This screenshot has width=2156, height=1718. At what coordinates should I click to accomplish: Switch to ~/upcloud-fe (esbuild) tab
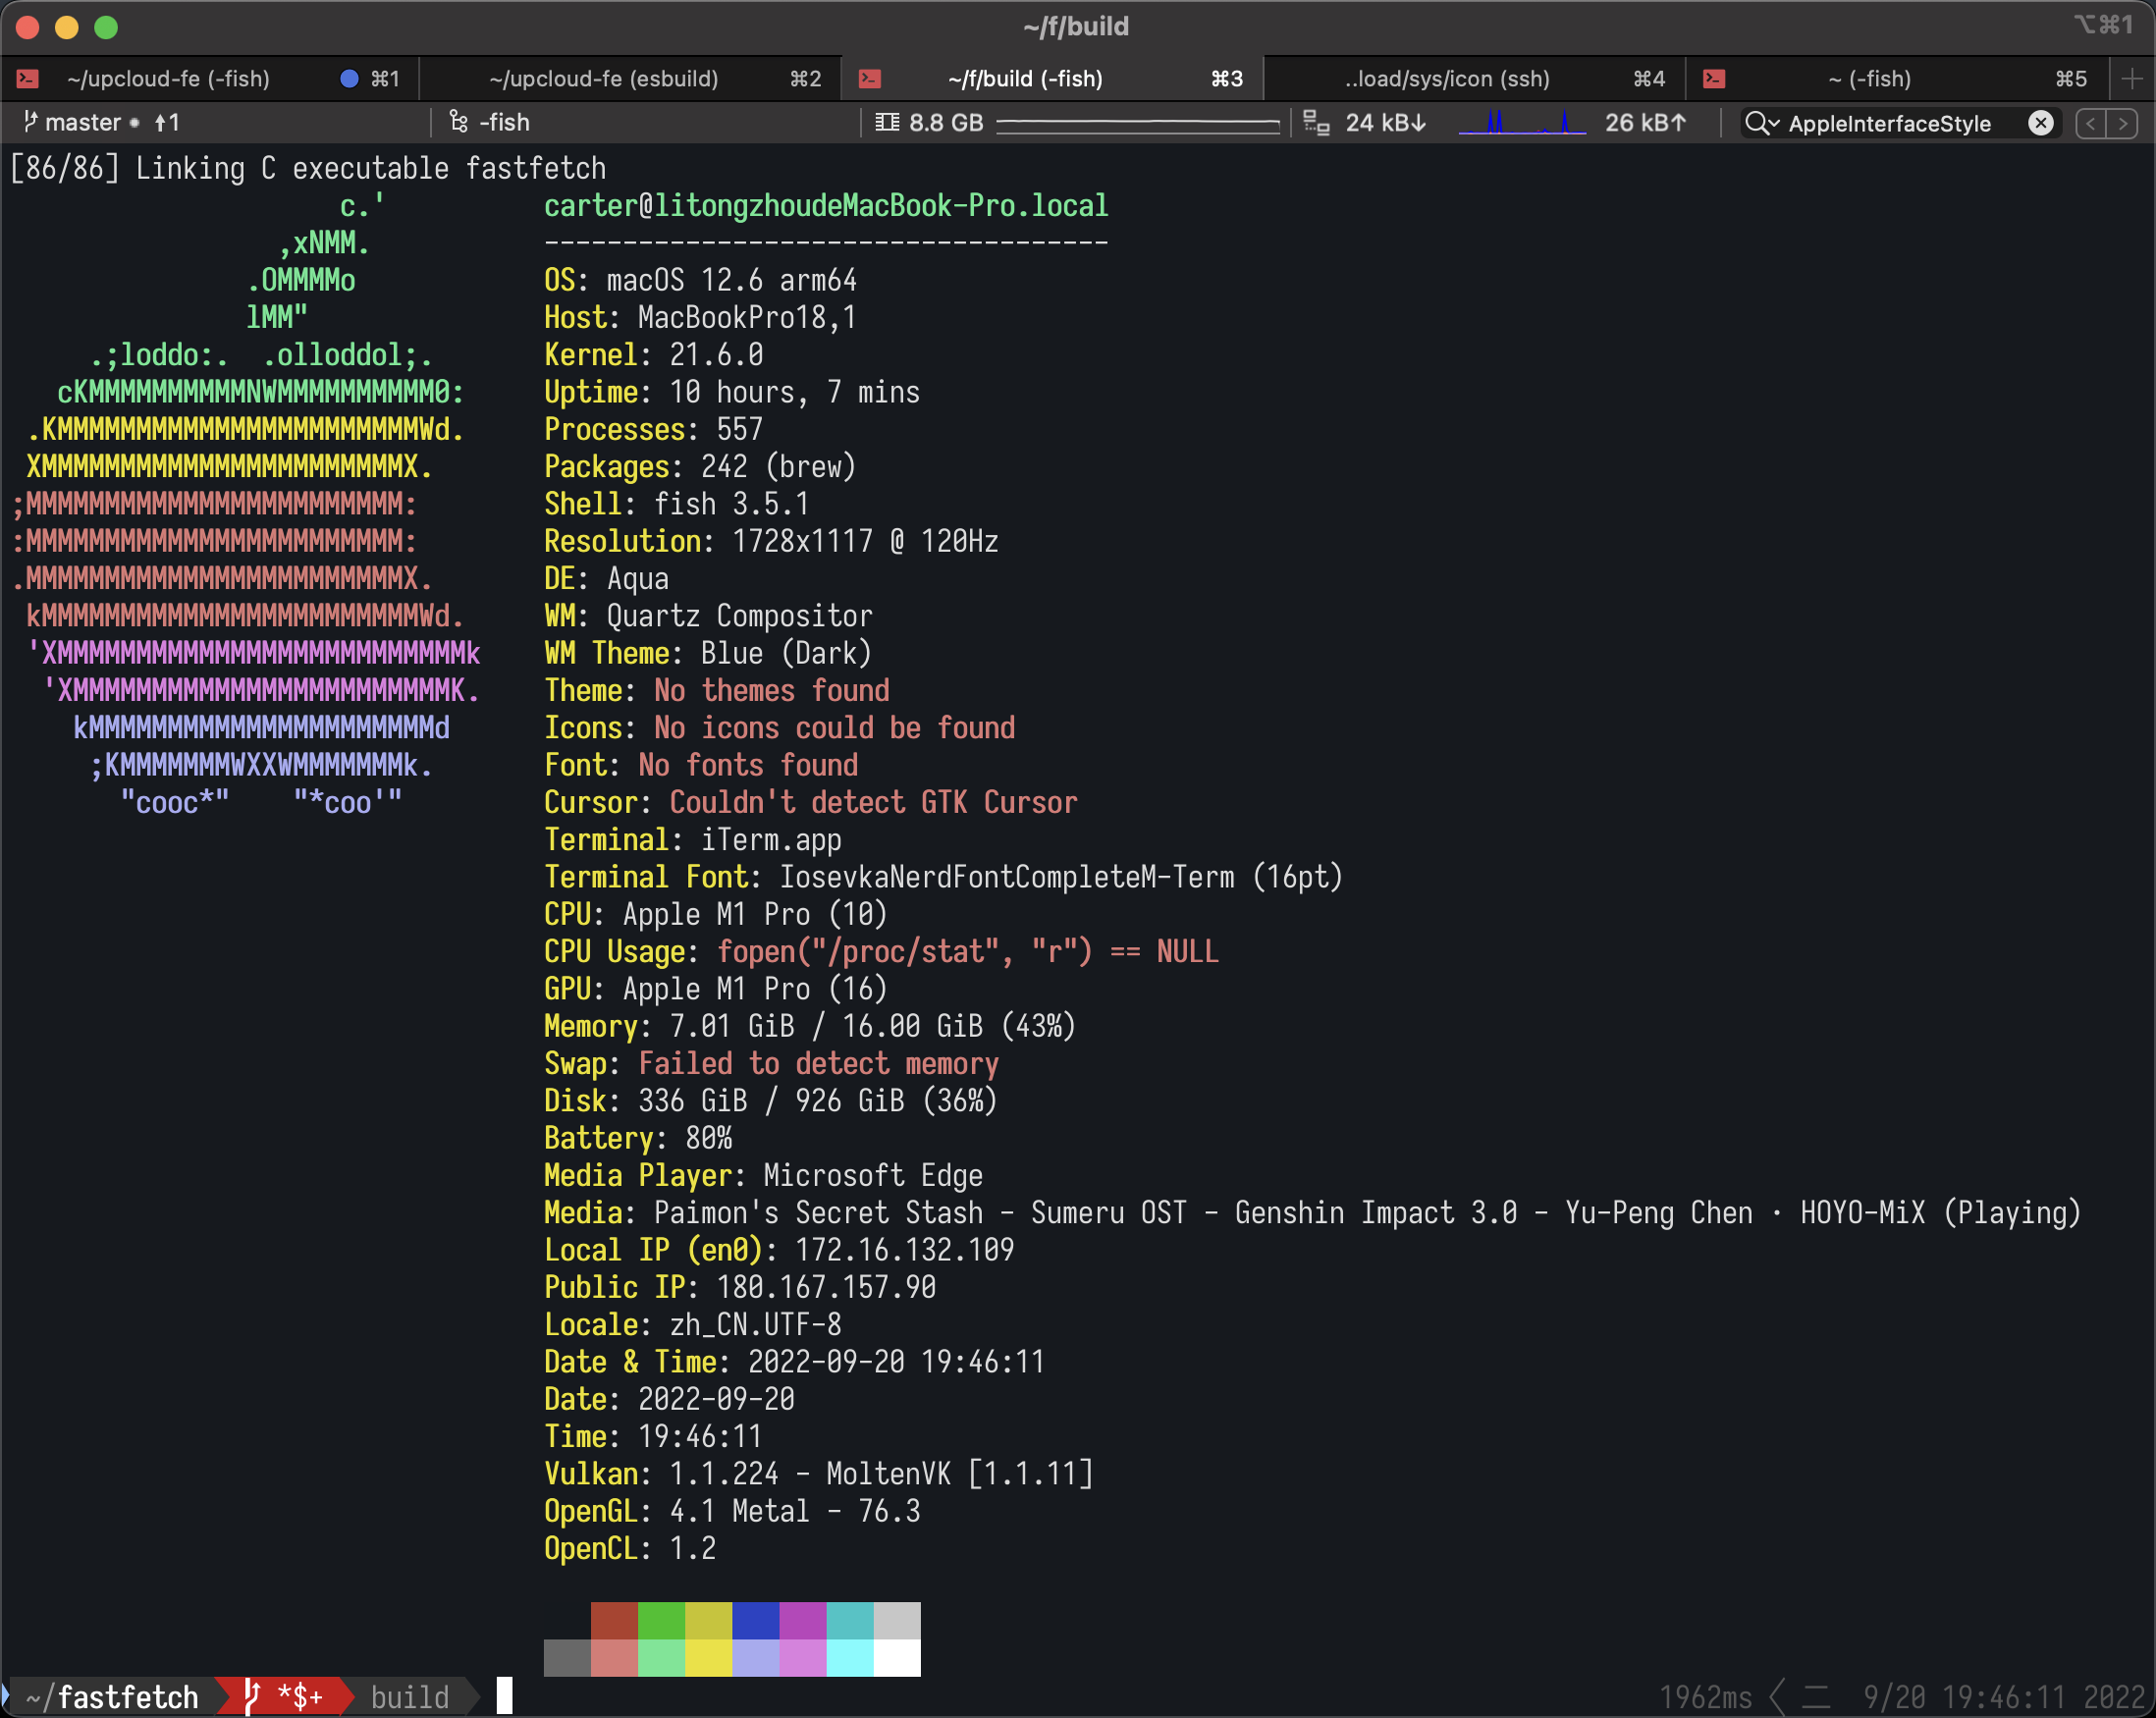603,79
